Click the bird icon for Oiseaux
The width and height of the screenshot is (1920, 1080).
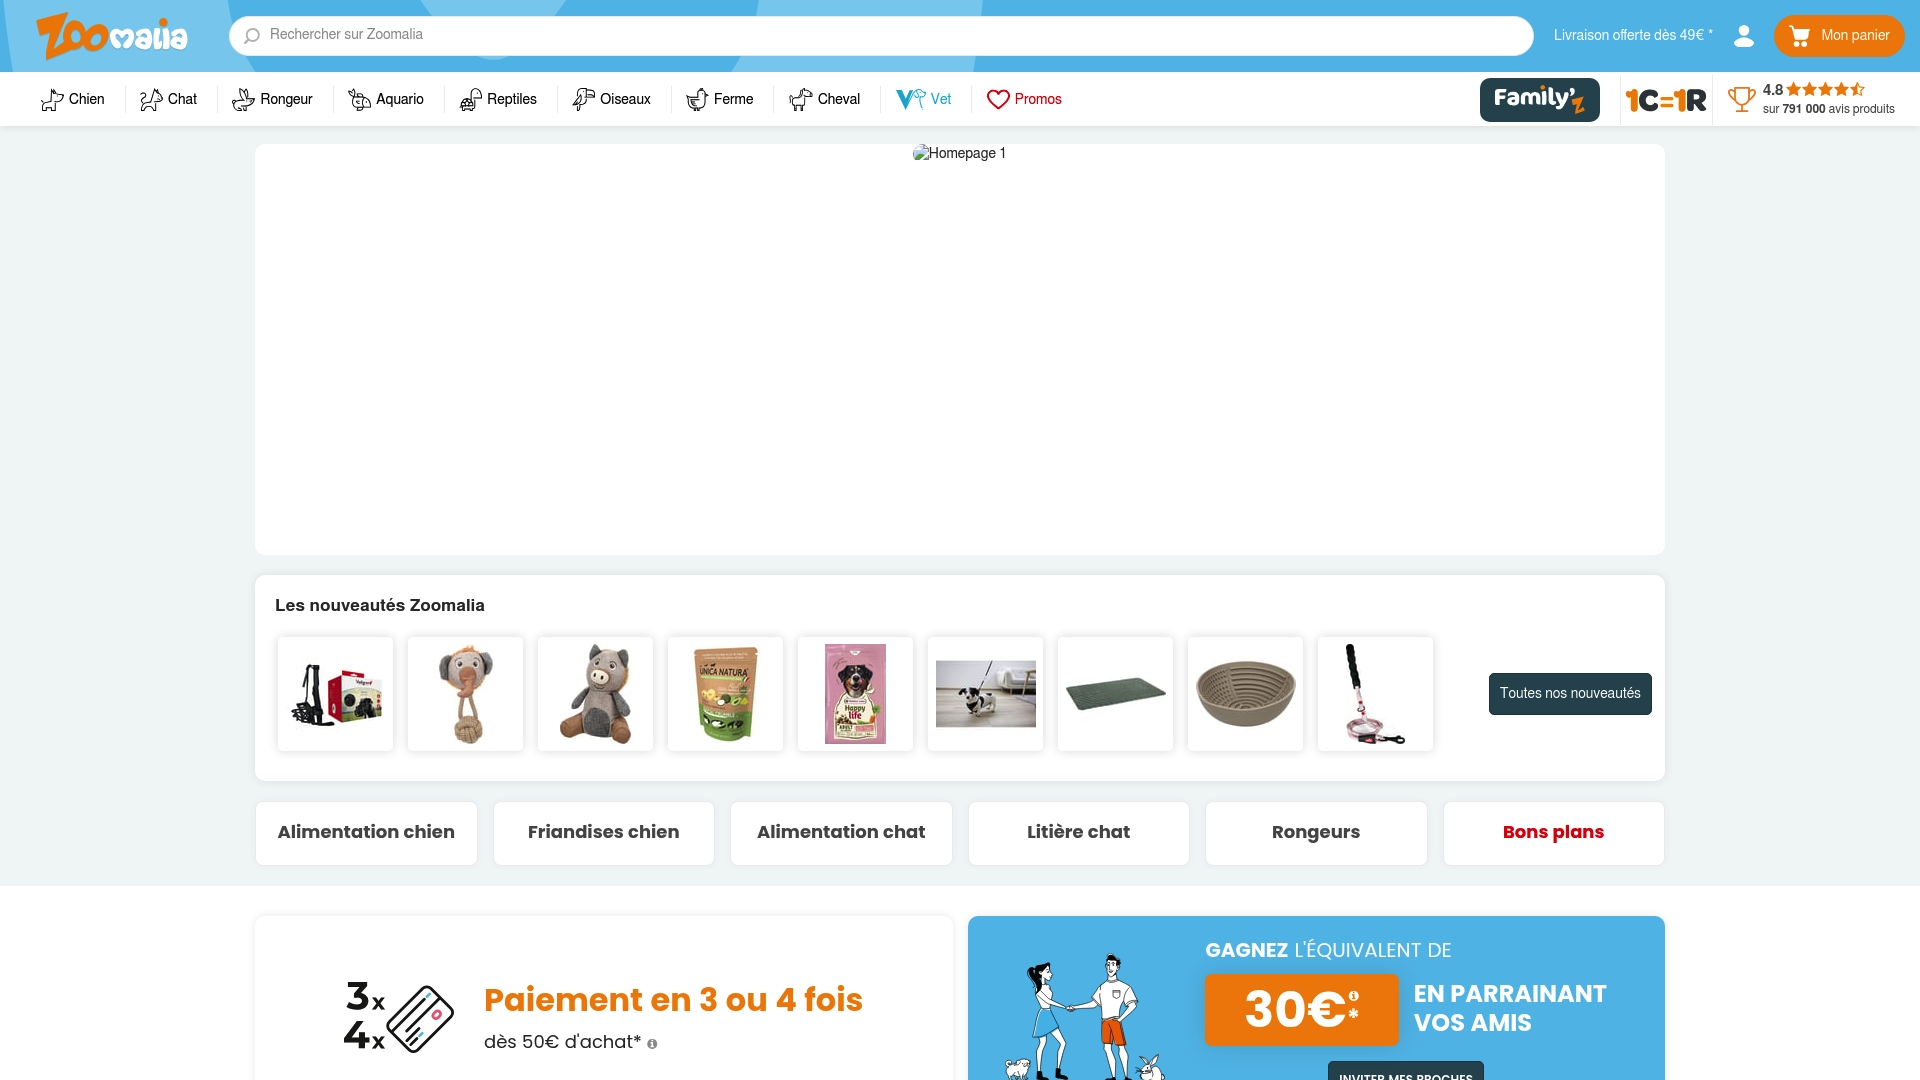coord(584,99)
